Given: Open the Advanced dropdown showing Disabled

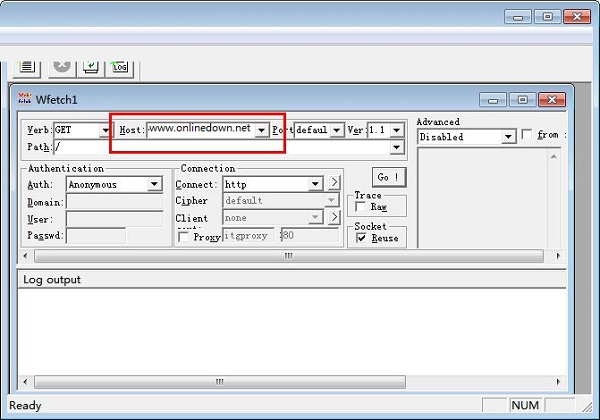Looking at the screenshot, I should (508, 137).
